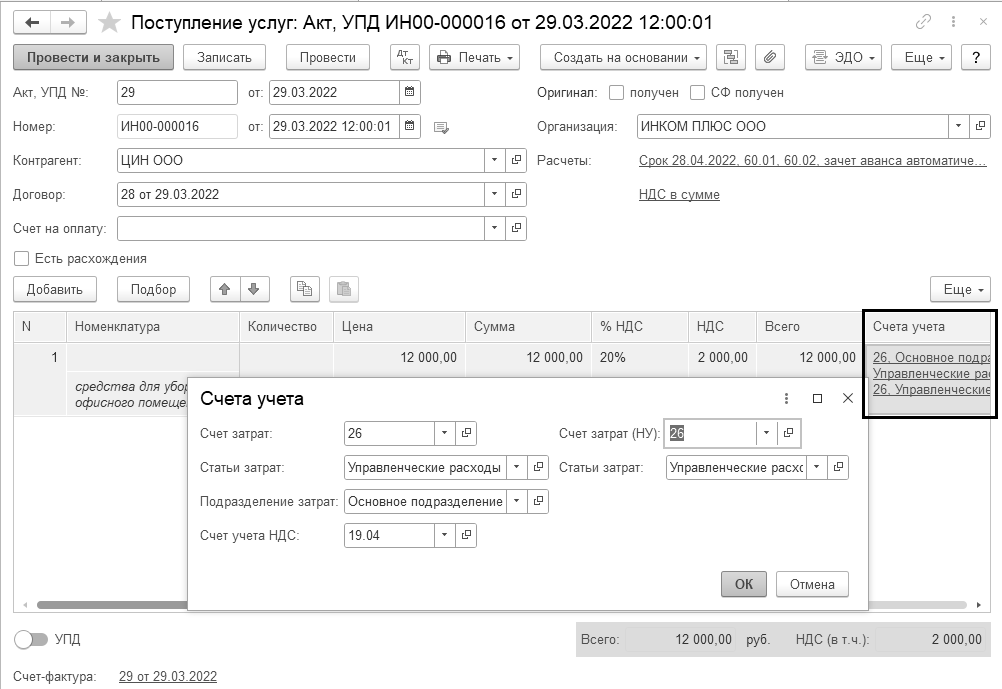Image resolution: width=1002 pixels, height=689 pixels.
Task: Confirm Счета учета dialog with ОК
Action: pyautogui.click(x=744, y=584)
